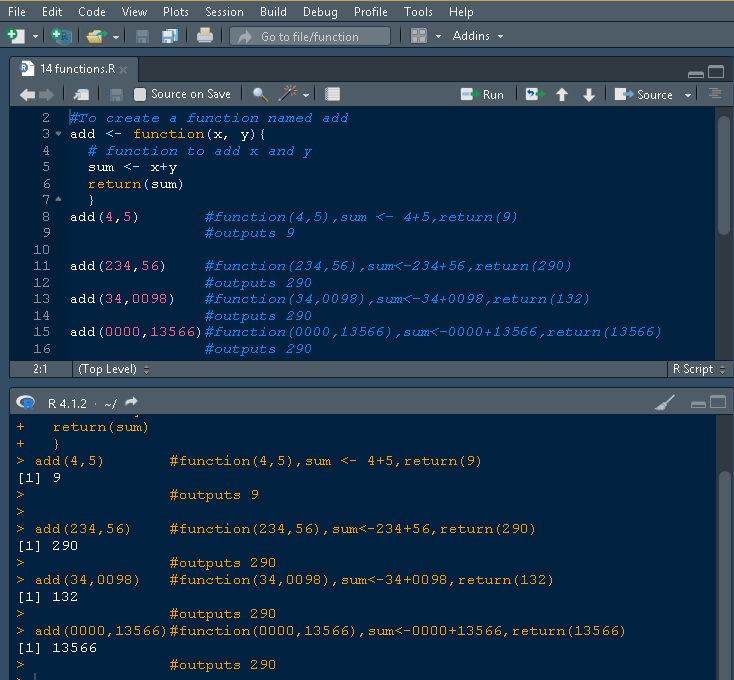Click the Save All documents icon
The image size is (734, 680).
(x=169, y=36)
